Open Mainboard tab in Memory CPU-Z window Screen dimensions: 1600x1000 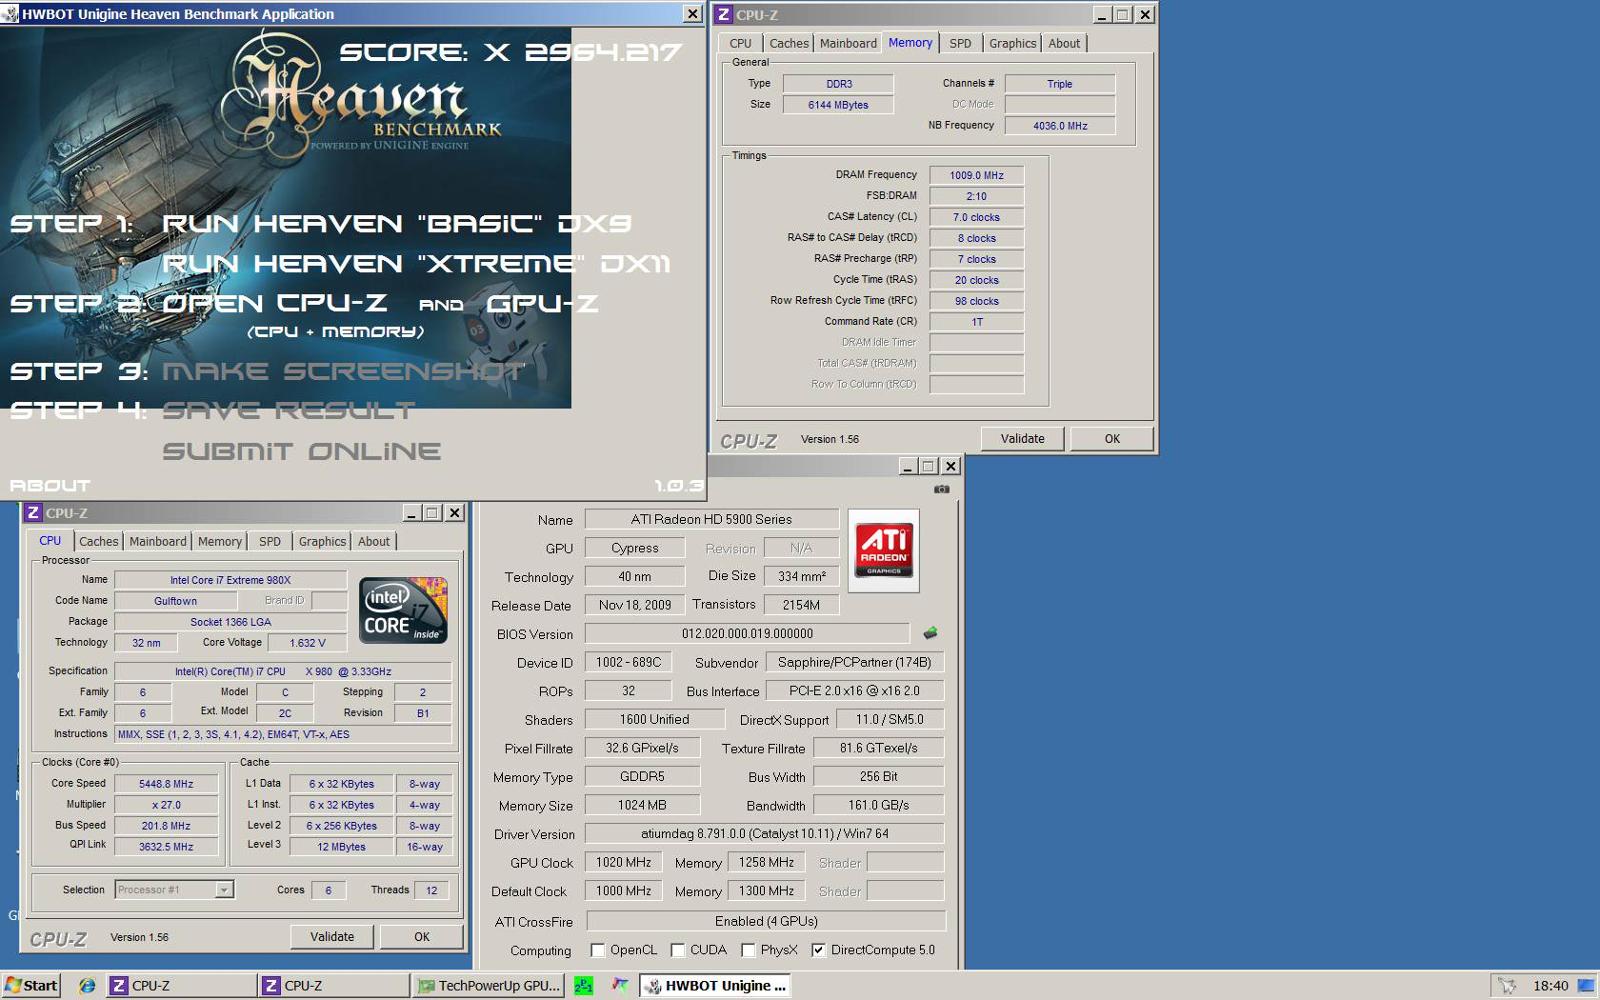pyautogui.click(x=848, y=43)
